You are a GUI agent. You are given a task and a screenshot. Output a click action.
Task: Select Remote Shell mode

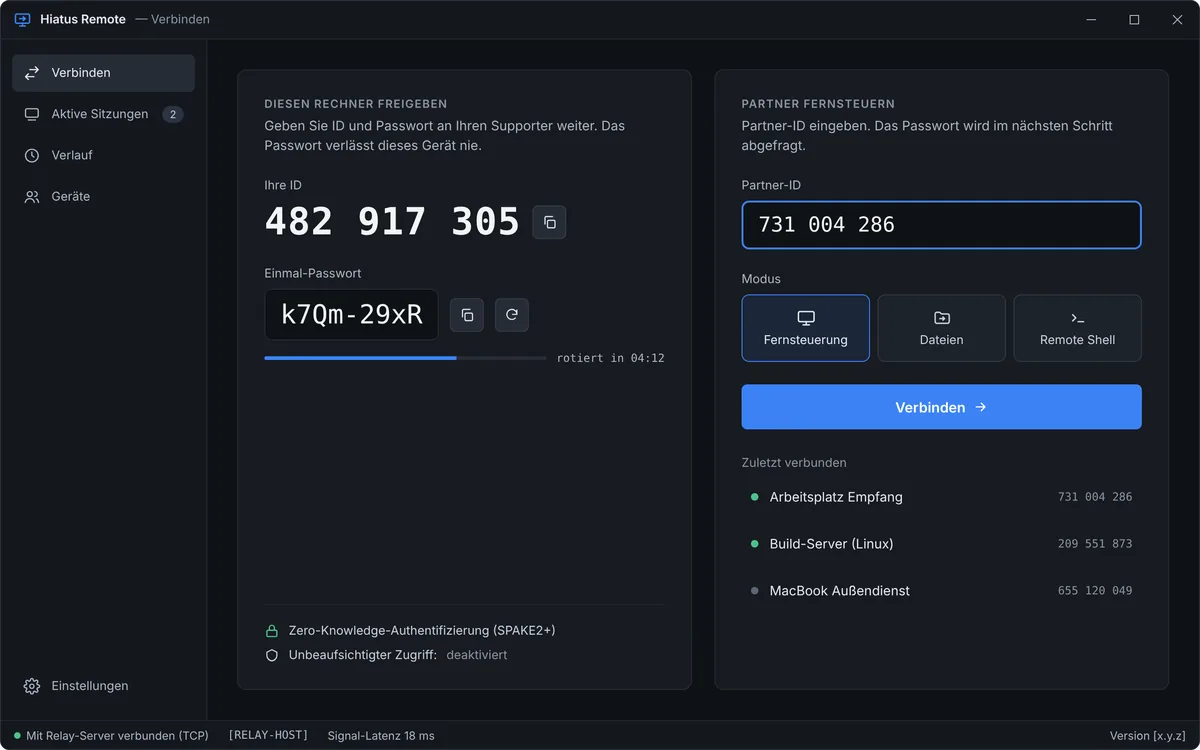(1077, 328)
